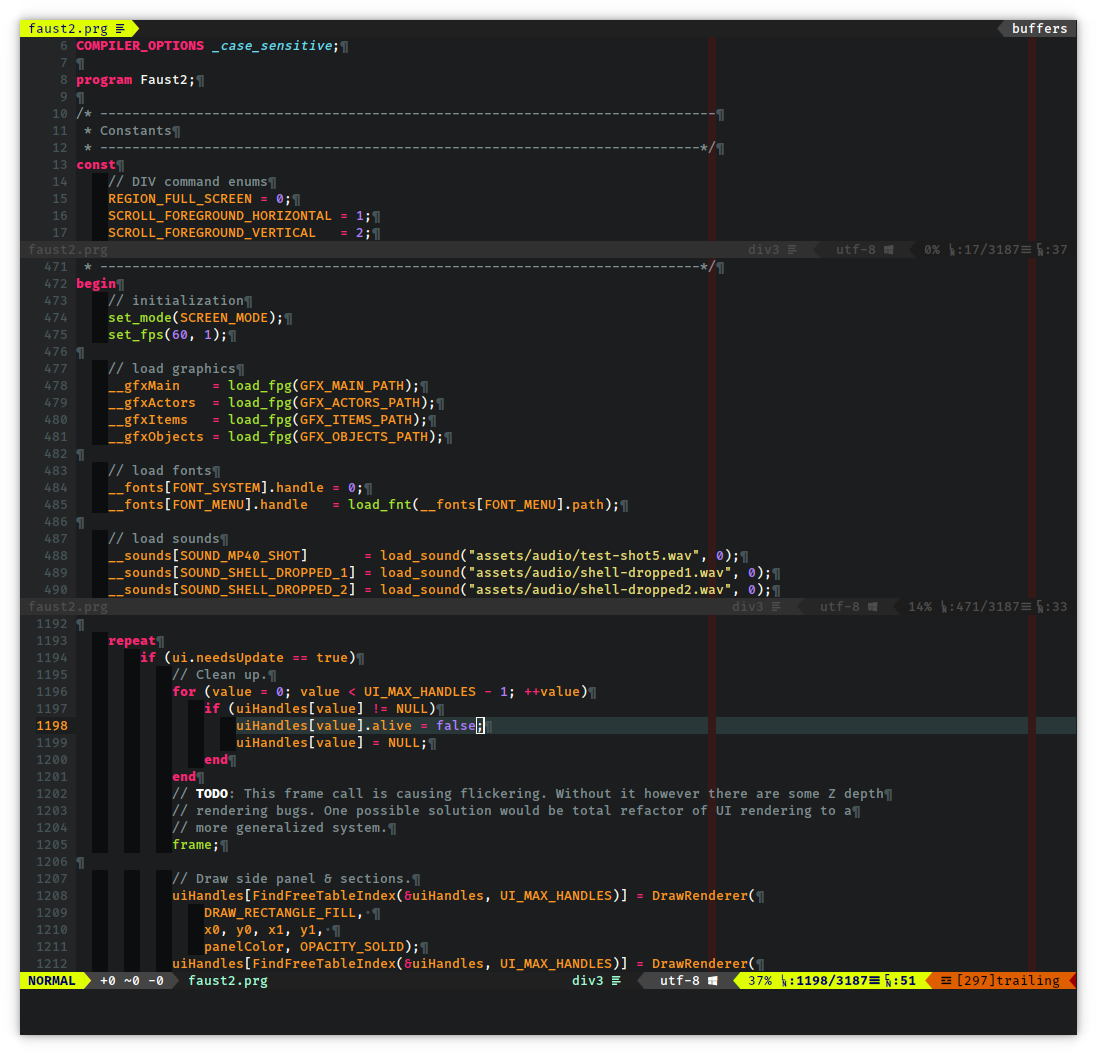Click the buffers label in the tabline
1097x1055 pixels.
tap(1039, 29)
